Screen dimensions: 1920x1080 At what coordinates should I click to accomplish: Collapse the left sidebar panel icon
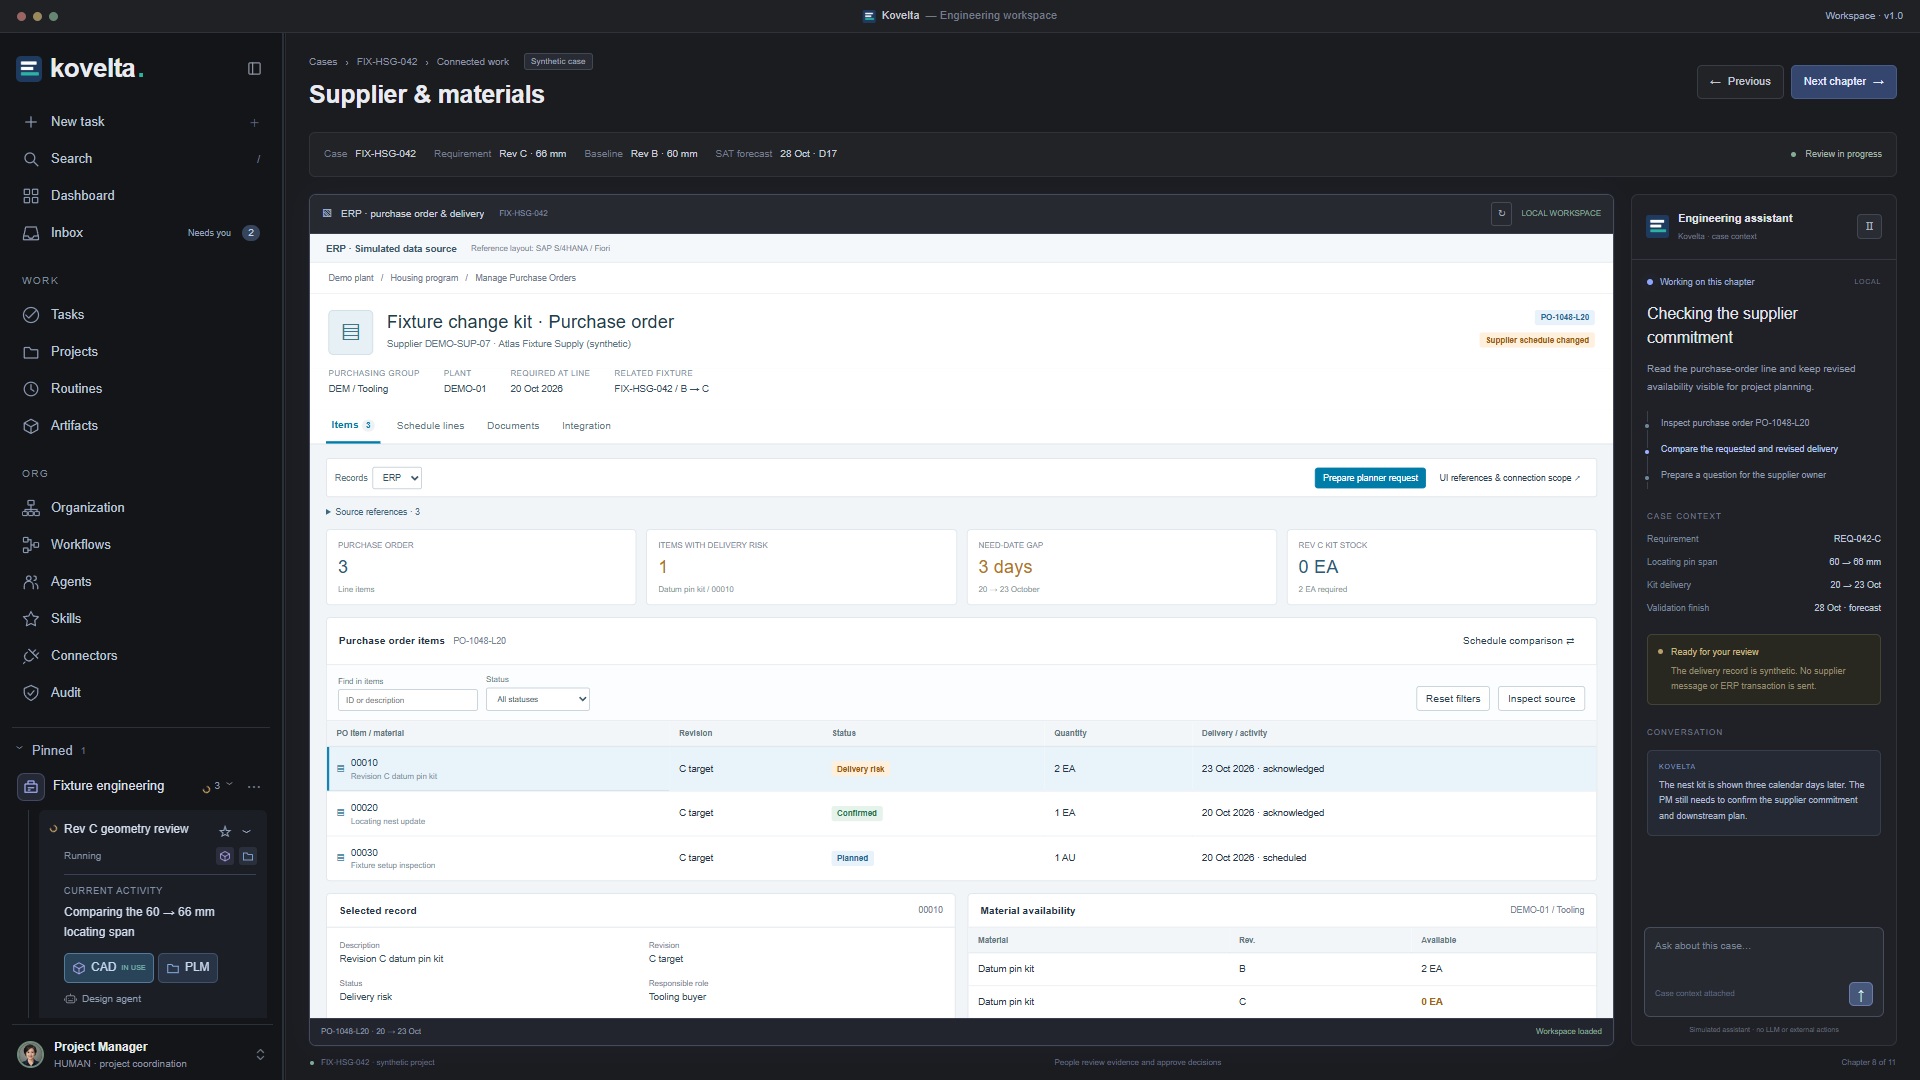click(x=254, y=69)
